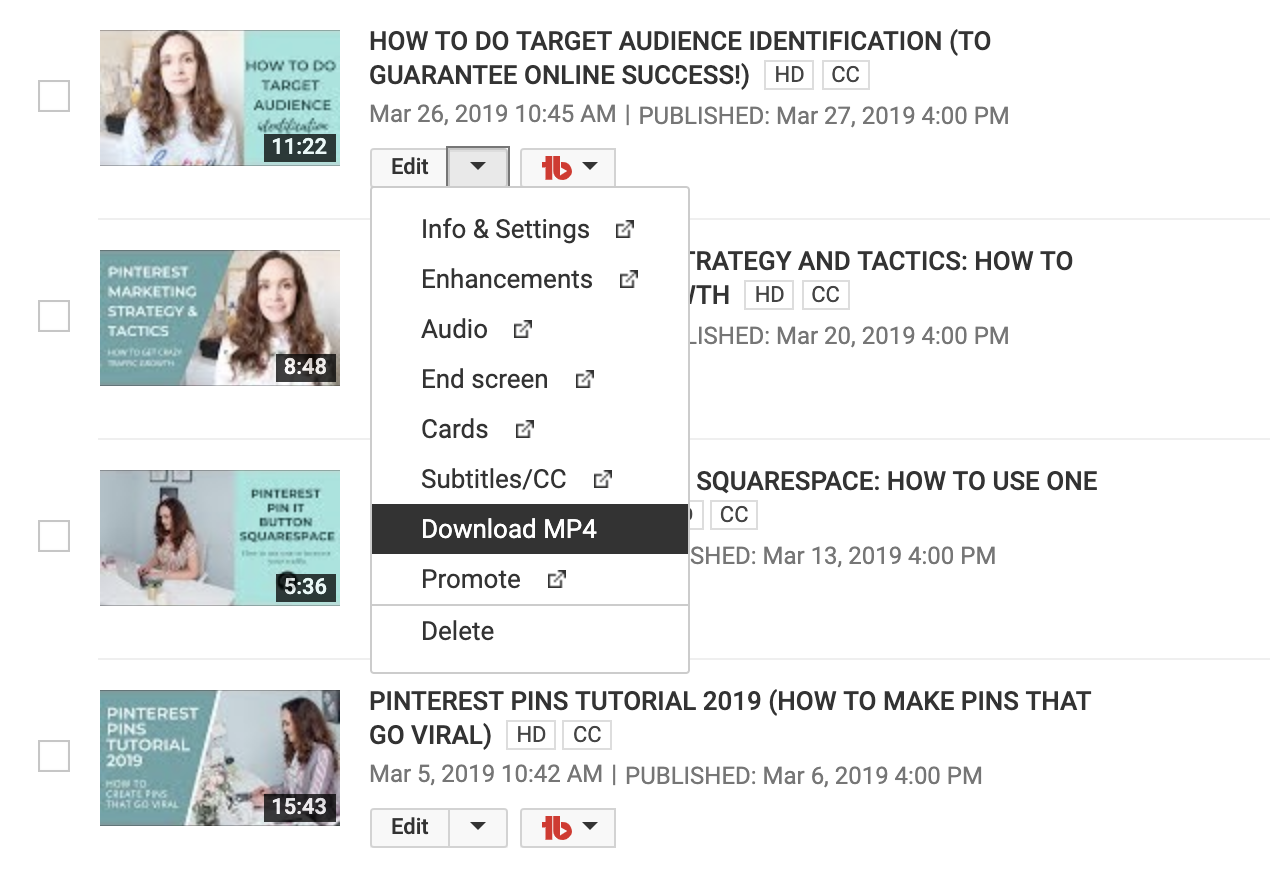
Task: Open Info & Settings from the dropdown menu
Action: tap(529, 229)
